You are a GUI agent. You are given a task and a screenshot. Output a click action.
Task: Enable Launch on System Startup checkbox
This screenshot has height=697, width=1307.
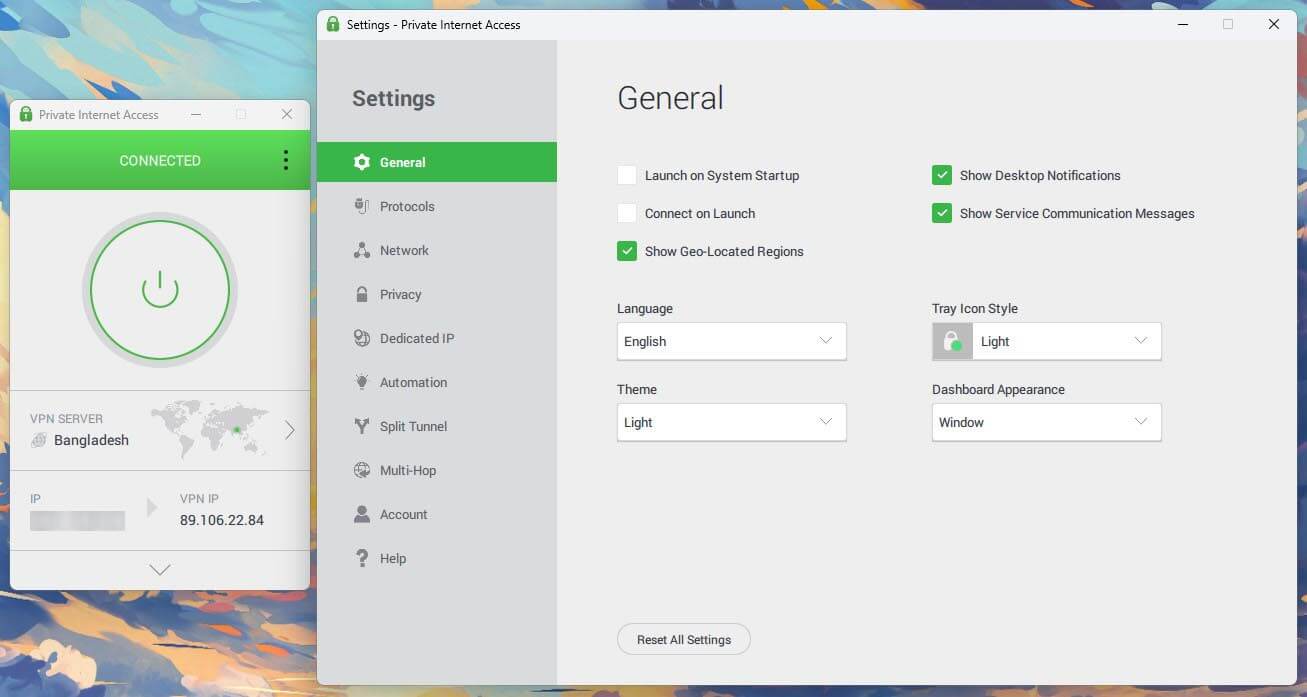pos(627,175)
